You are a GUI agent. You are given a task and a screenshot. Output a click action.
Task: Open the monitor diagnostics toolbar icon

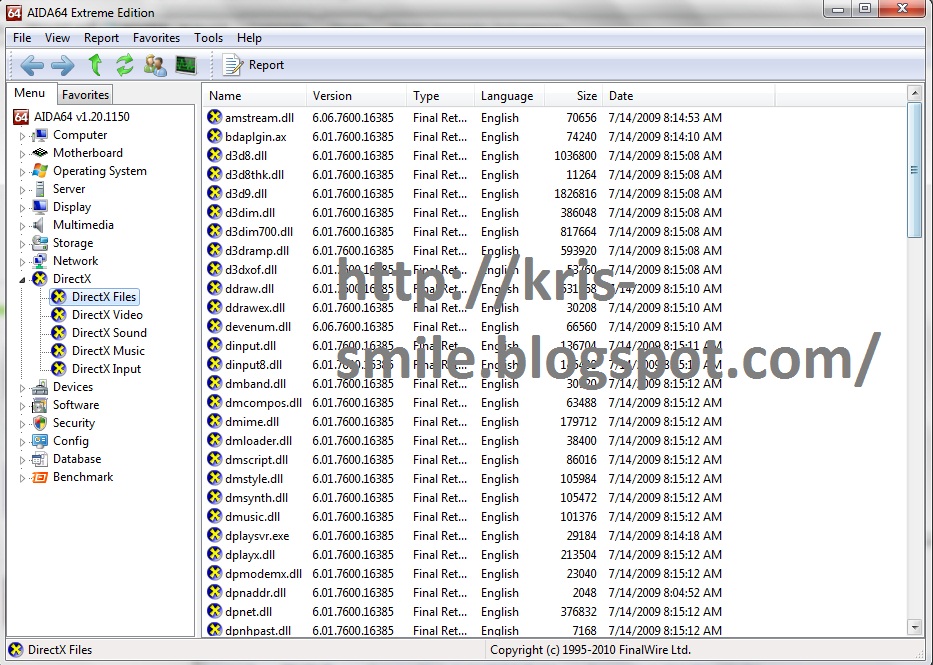(186, 65)
